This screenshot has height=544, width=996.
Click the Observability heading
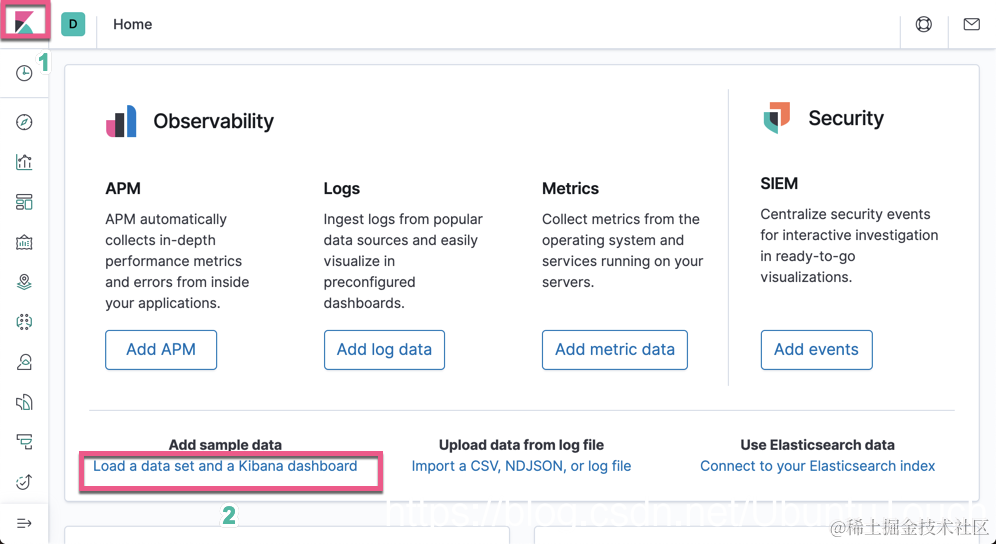click(x=213, y=121)
